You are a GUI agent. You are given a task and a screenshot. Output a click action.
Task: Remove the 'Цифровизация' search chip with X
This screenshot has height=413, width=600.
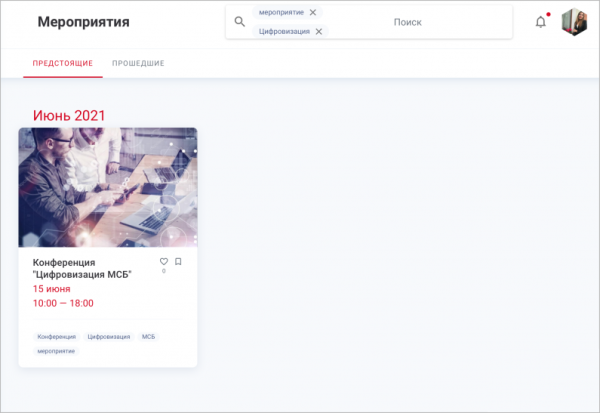[318, 31]
